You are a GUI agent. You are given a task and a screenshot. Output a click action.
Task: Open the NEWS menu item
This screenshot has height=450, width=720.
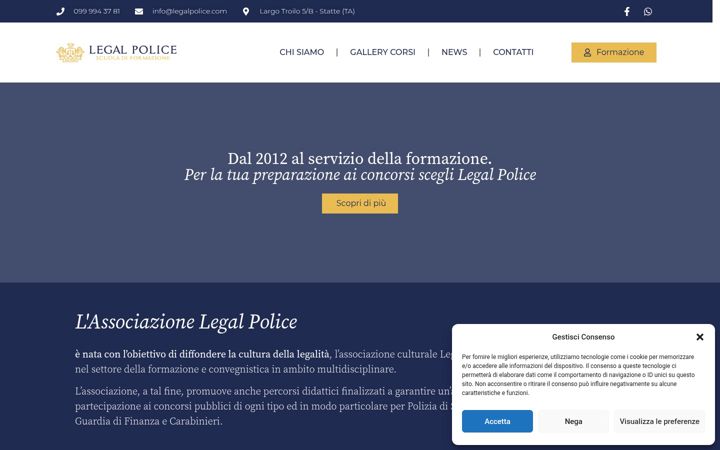(x=454, y=52)
